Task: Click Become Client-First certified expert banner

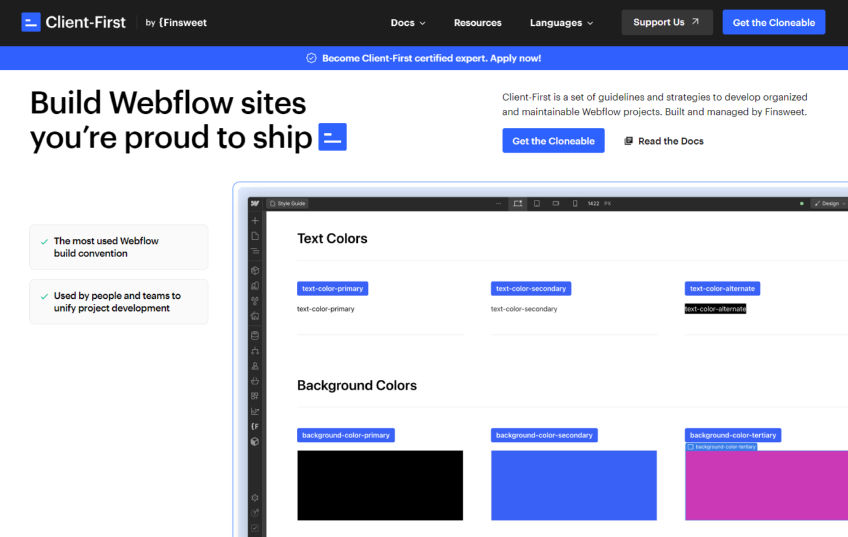Action: coord(424,58)
